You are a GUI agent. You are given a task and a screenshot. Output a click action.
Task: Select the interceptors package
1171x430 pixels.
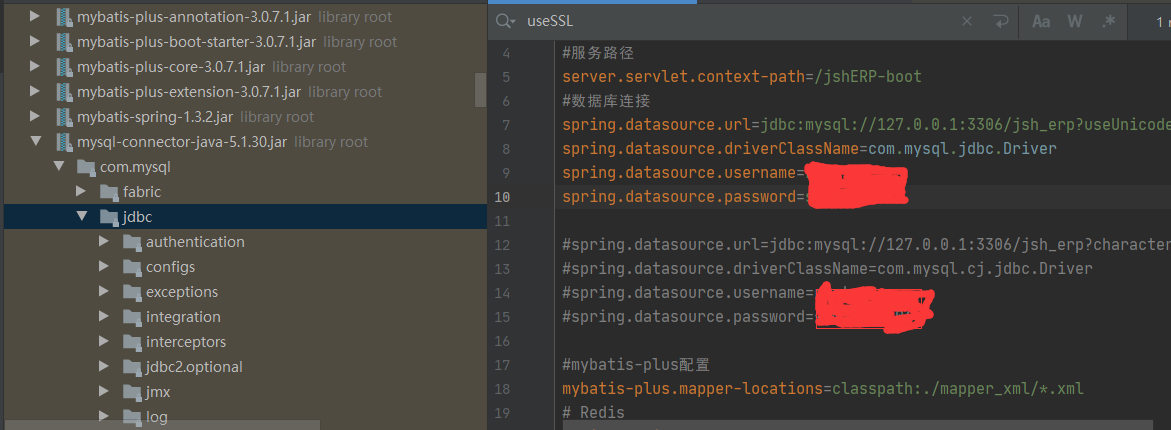pyautogui.click(x=186, y=342)
